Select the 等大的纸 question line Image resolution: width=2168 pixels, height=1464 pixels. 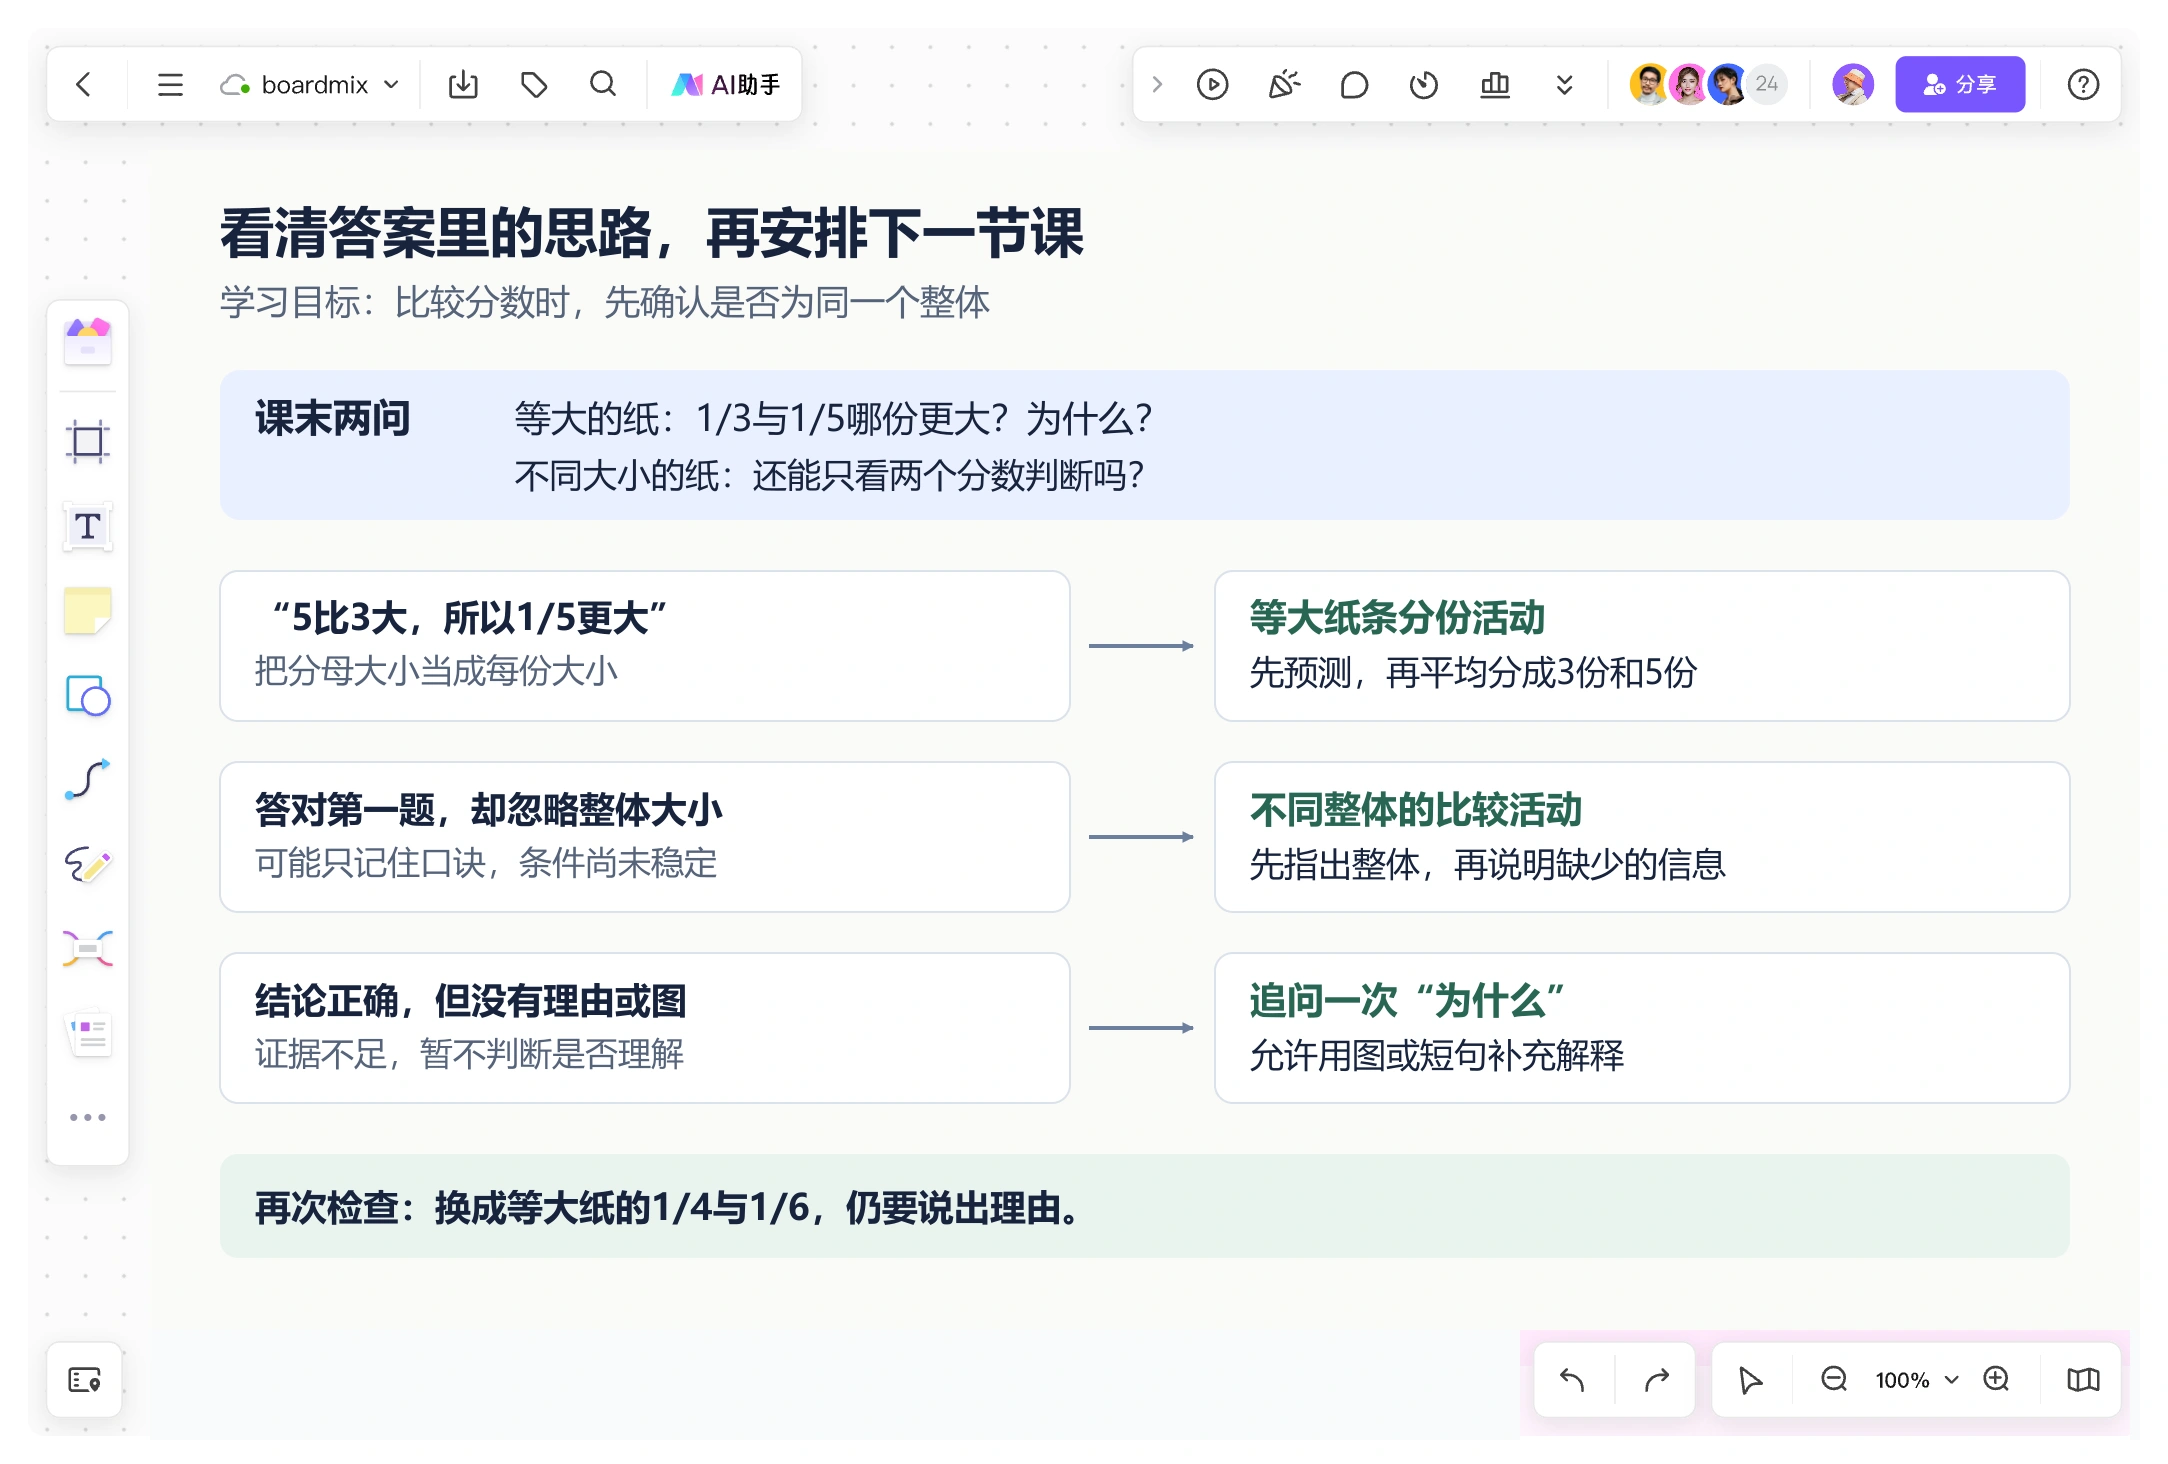tap(834, 418)
